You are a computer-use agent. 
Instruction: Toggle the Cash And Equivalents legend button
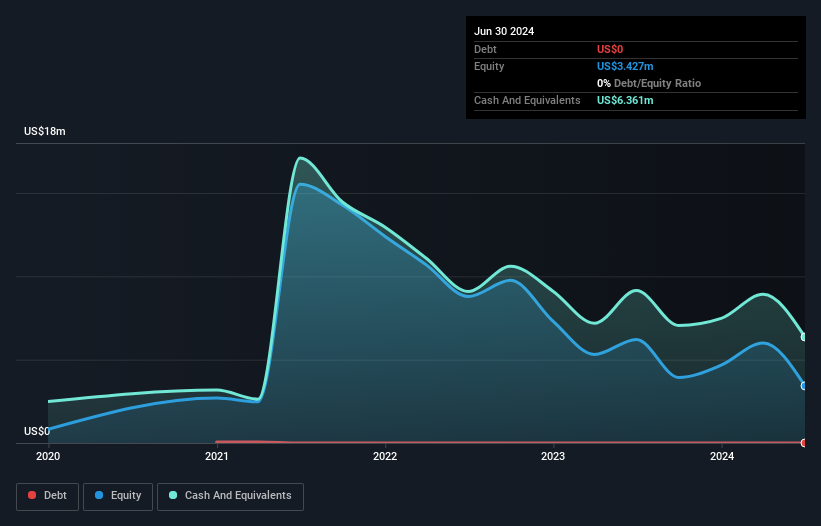(x=230, y=496)
